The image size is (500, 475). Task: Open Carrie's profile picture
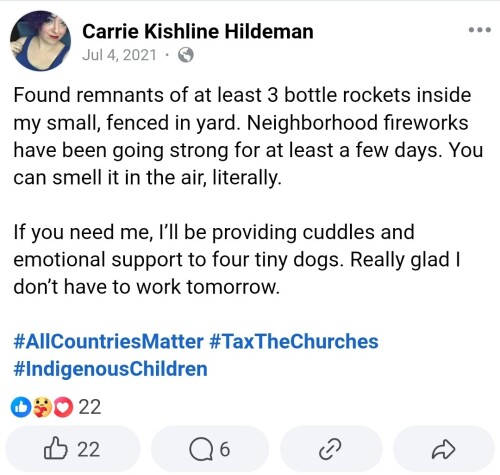coord(41,41)
